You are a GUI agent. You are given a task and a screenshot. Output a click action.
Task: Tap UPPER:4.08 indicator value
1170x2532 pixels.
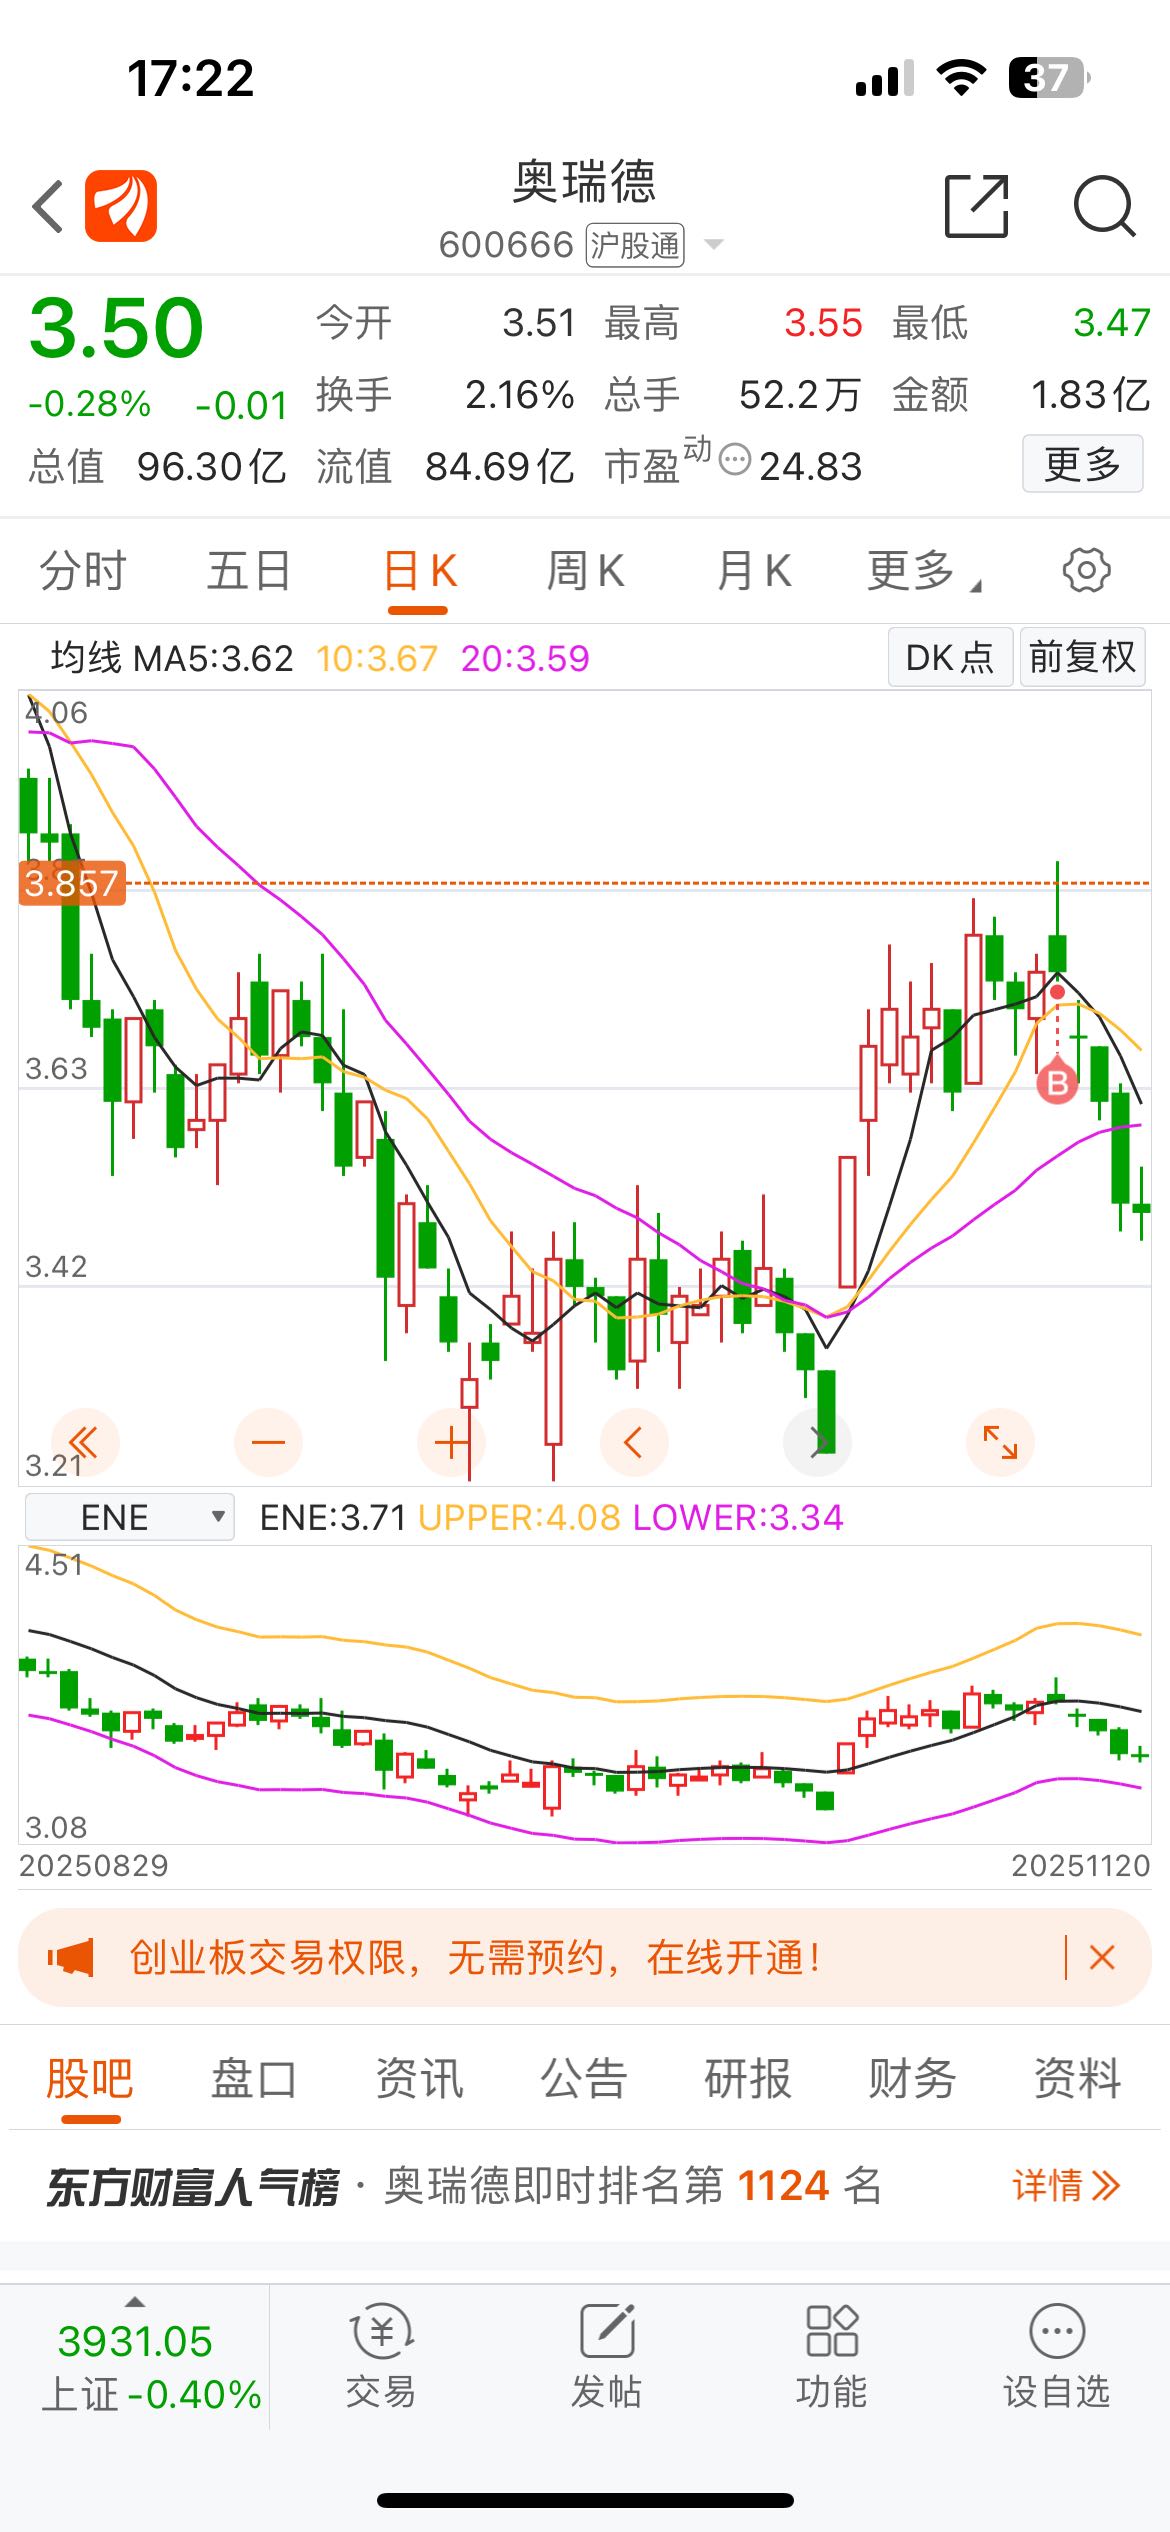click(x=520, y=1517)
